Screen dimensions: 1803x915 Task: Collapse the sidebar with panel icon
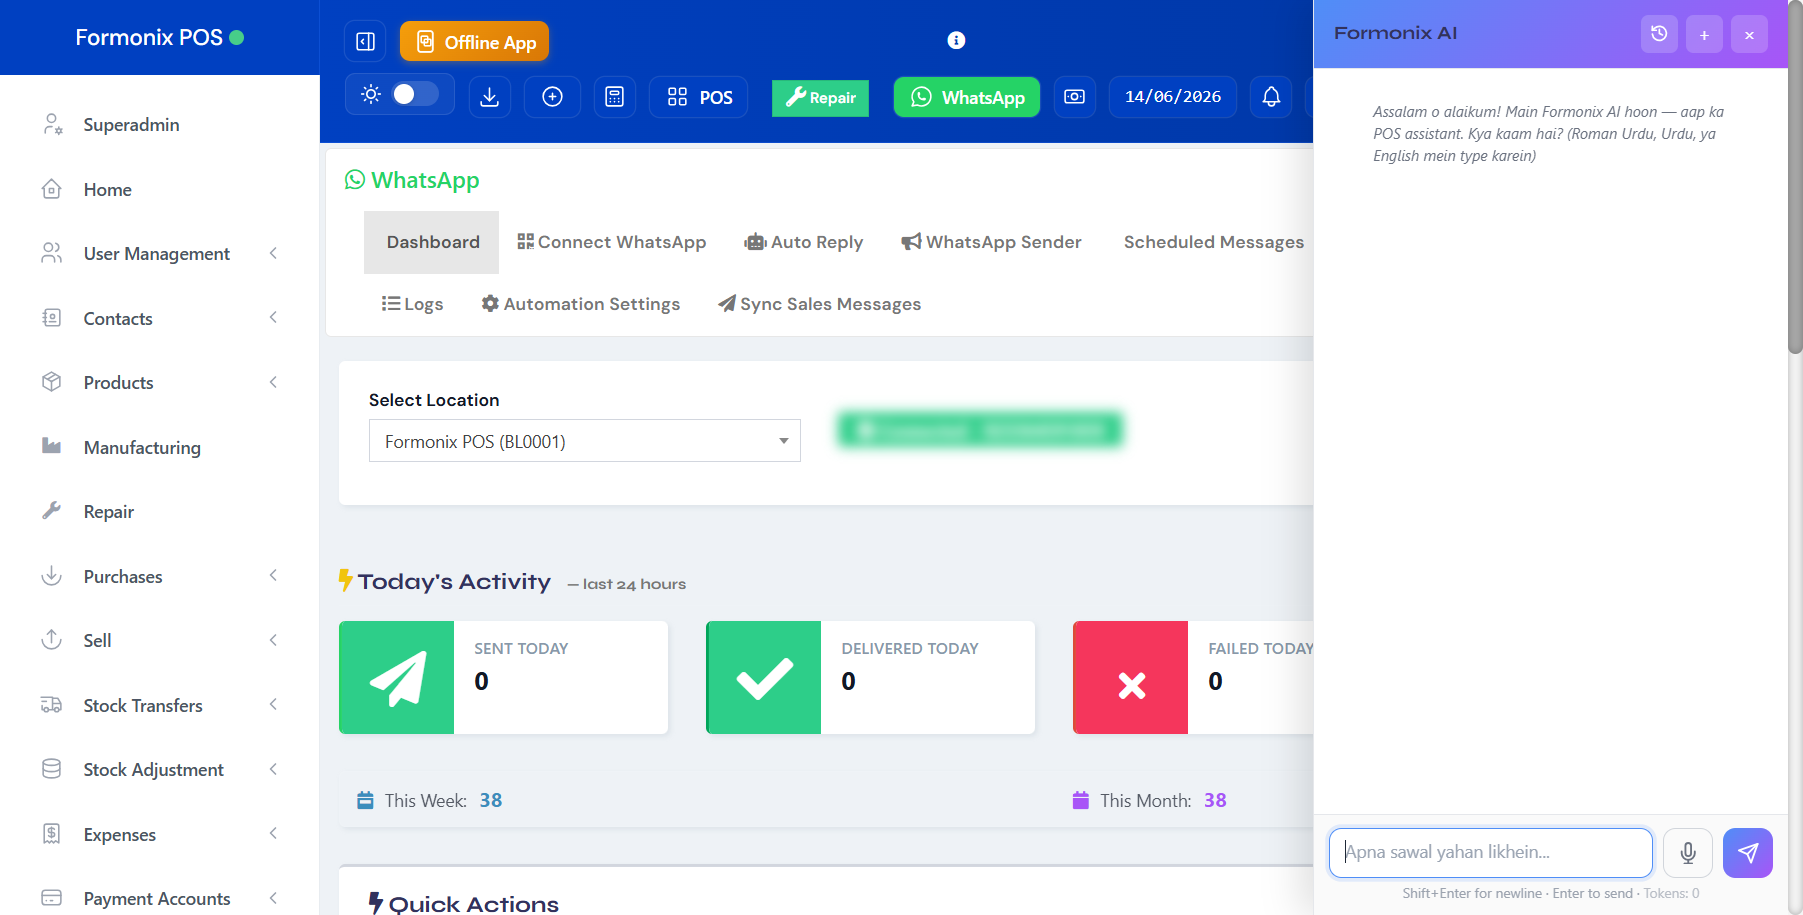click(365, 41)
